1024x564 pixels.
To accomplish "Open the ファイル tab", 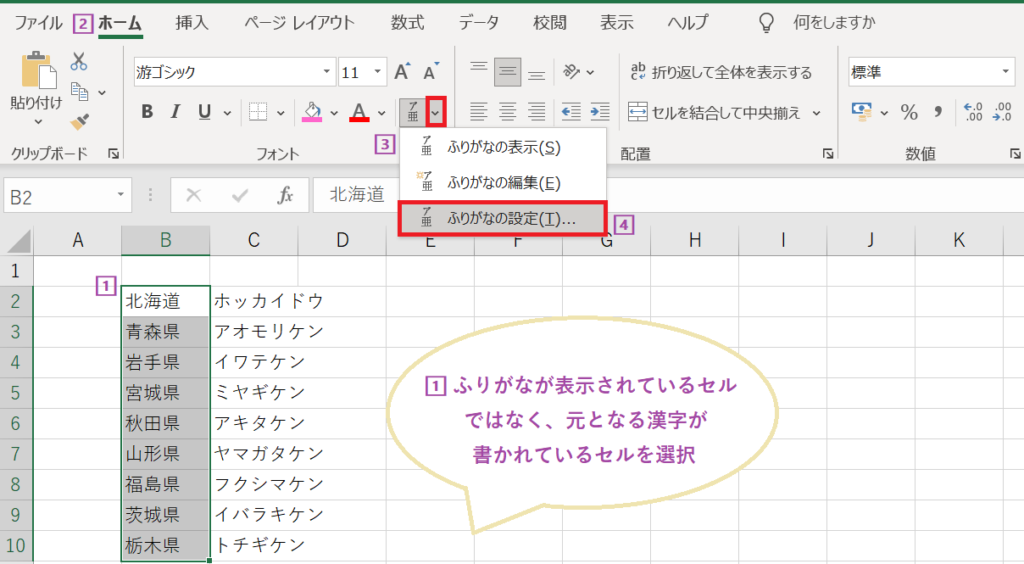I will point(38,23).
